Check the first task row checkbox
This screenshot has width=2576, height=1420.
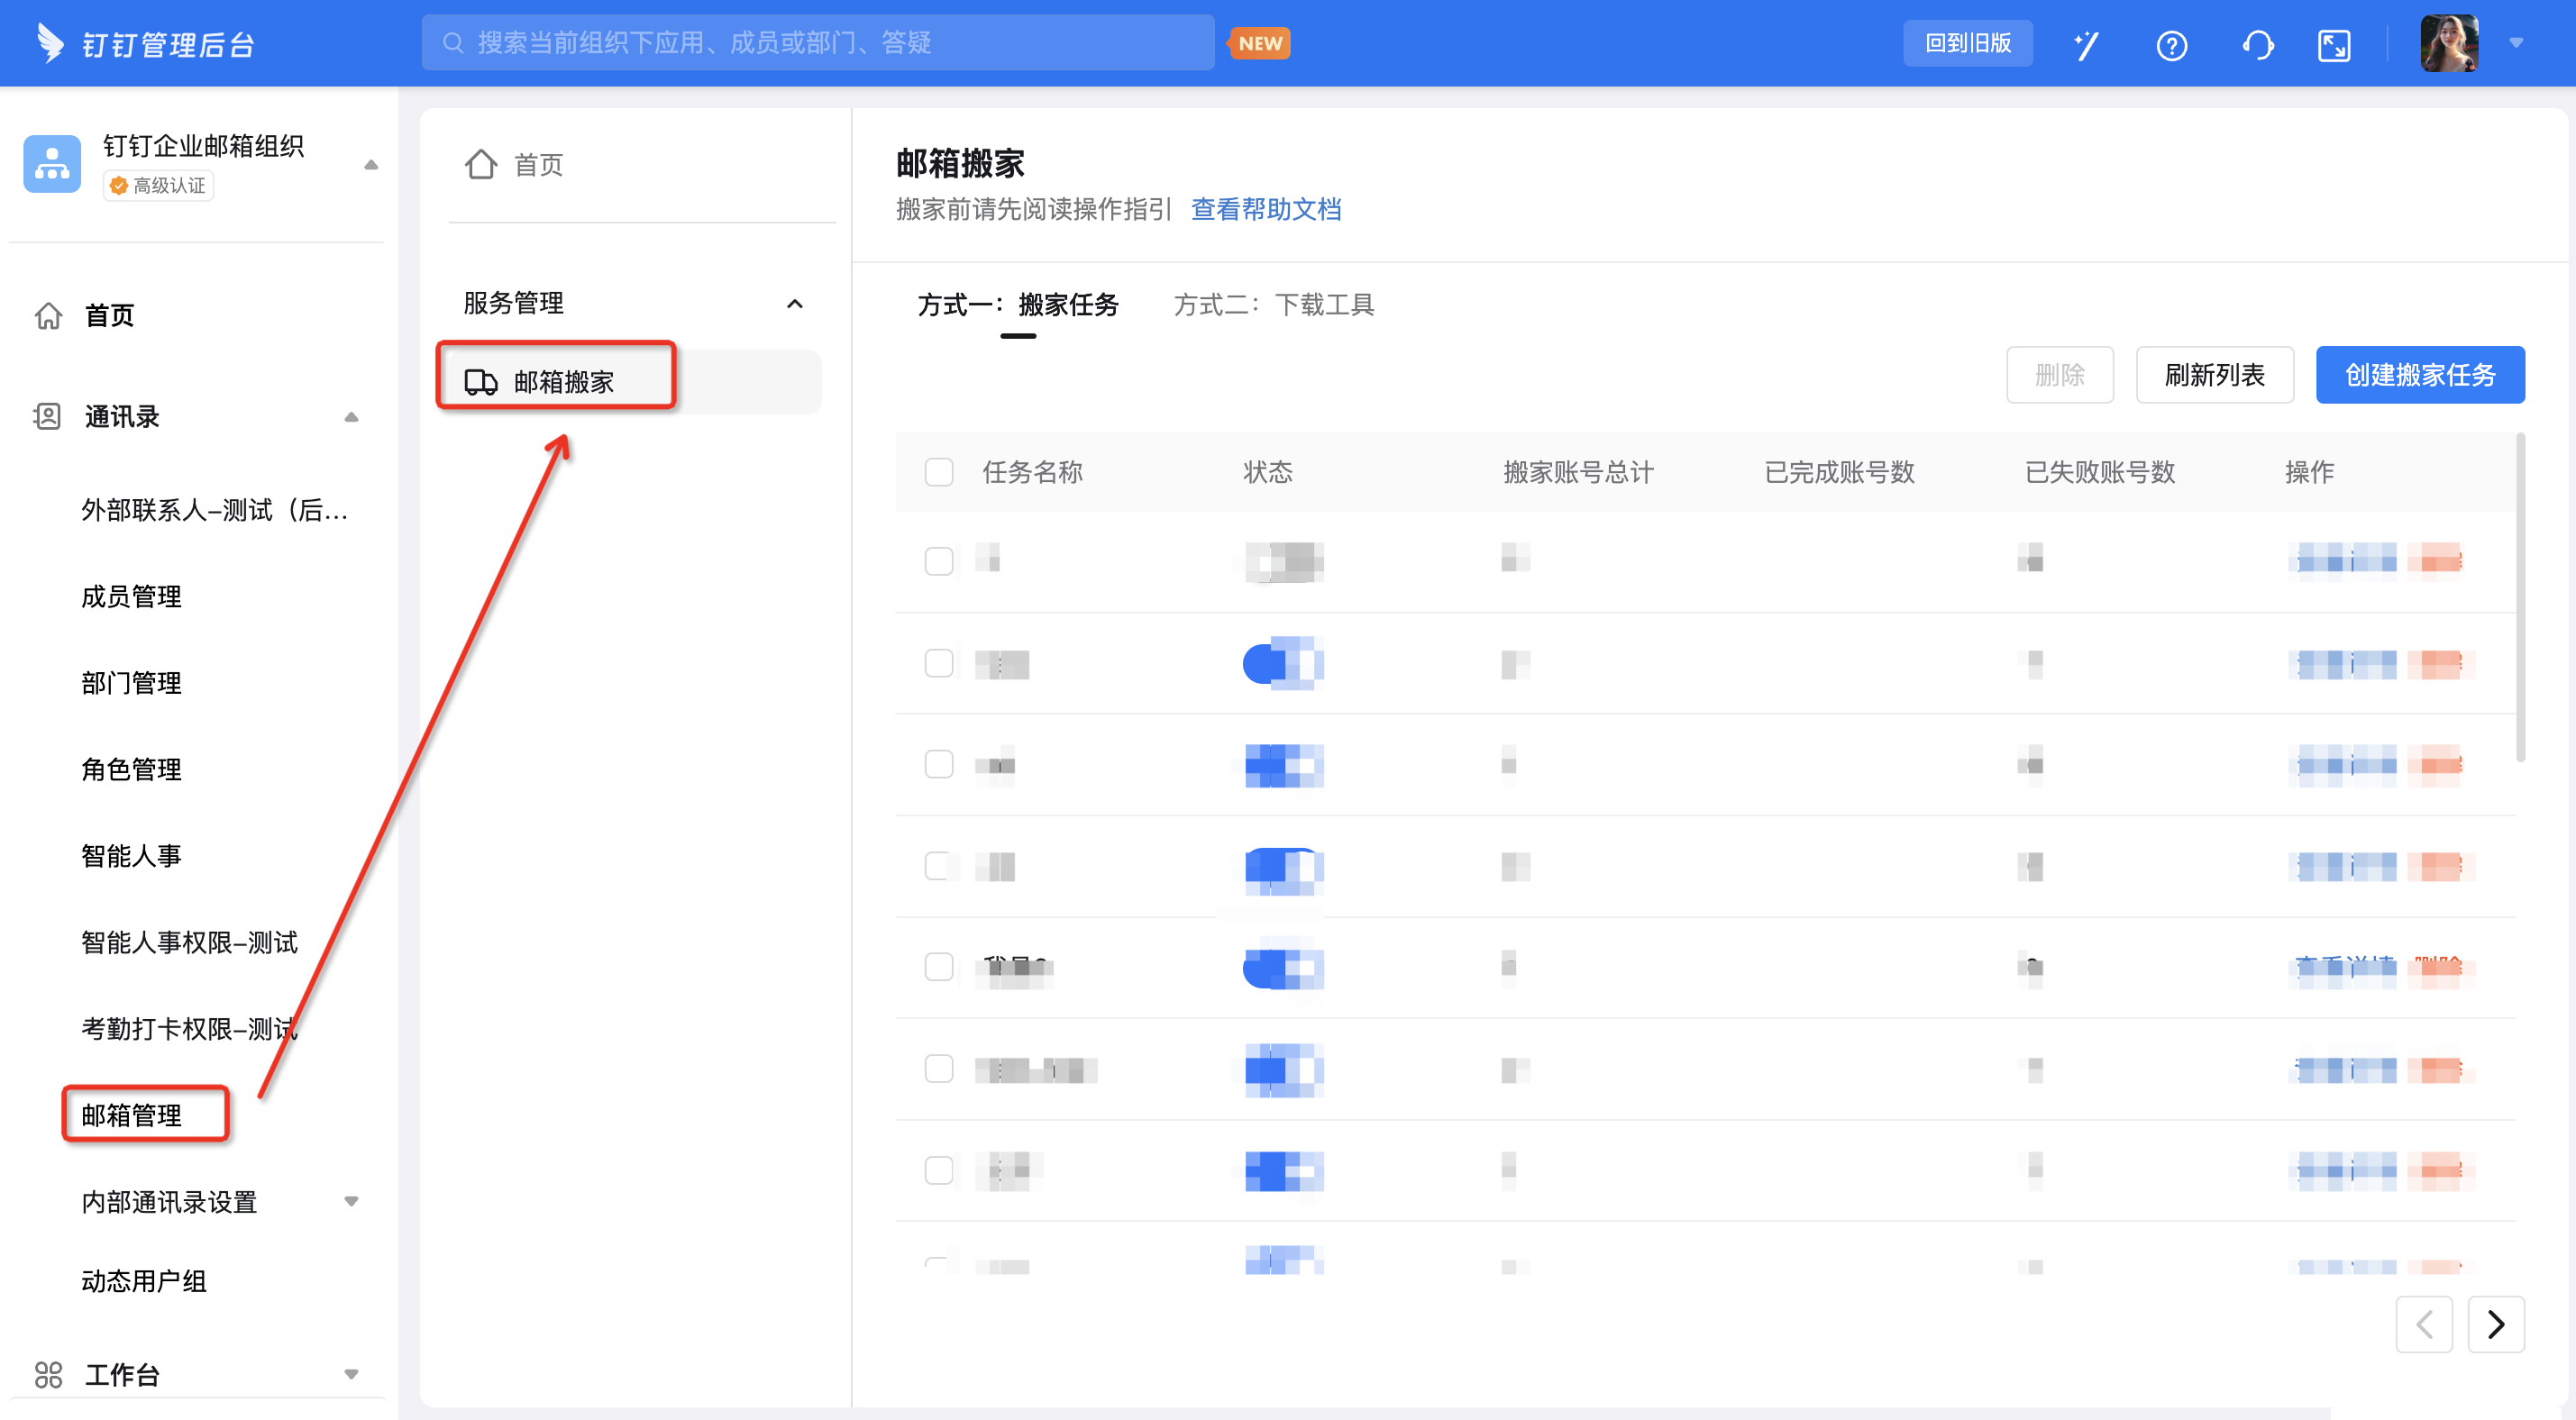pyautogui.click(x=939, y=561)
